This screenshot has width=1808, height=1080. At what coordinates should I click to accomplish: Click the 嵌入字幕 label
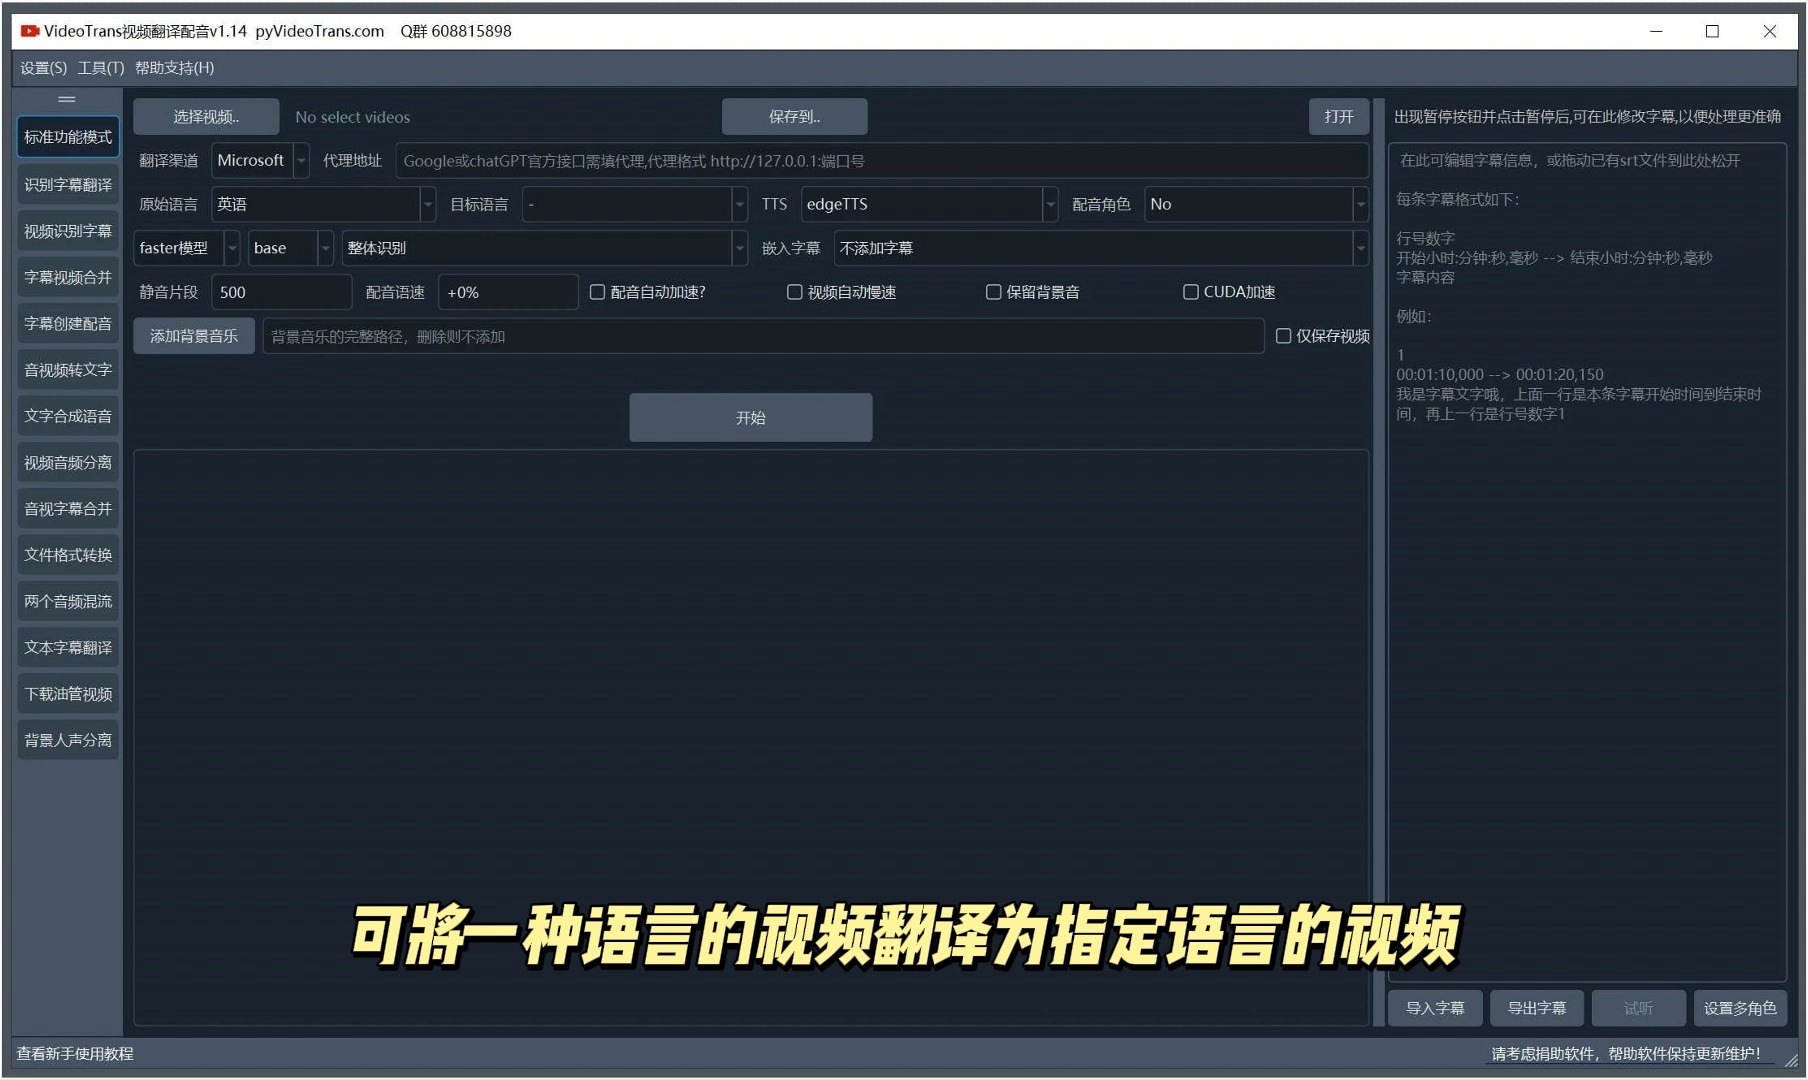coord(791,248)
